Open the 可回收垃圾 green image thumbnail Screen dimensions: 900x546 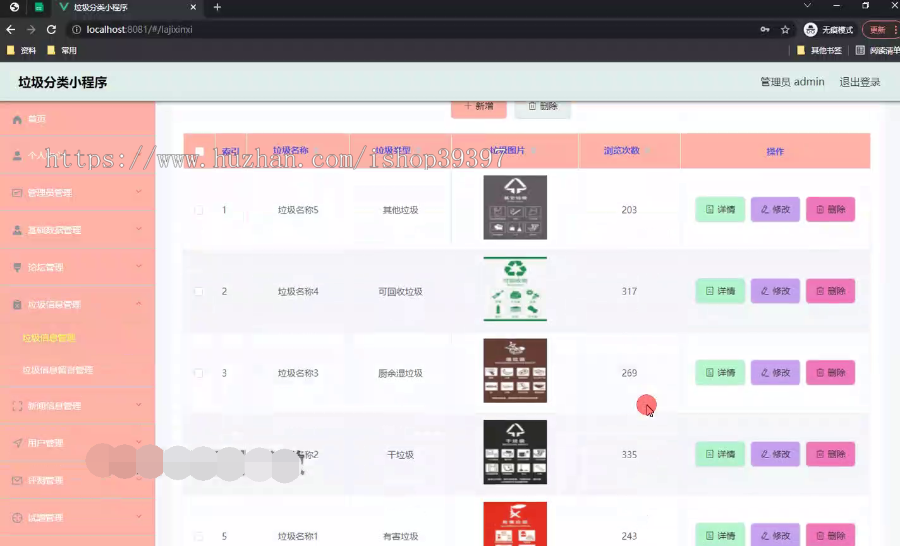tap(515, 289)
